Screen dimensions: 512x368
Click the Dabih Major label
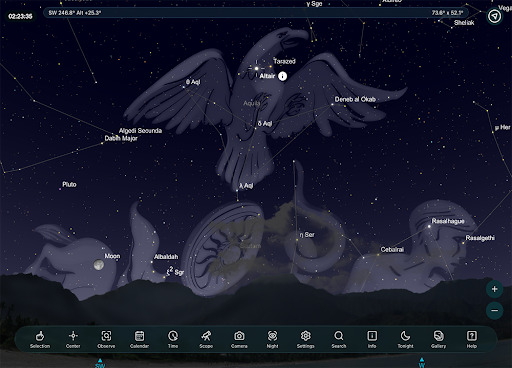tap(121, 138)
